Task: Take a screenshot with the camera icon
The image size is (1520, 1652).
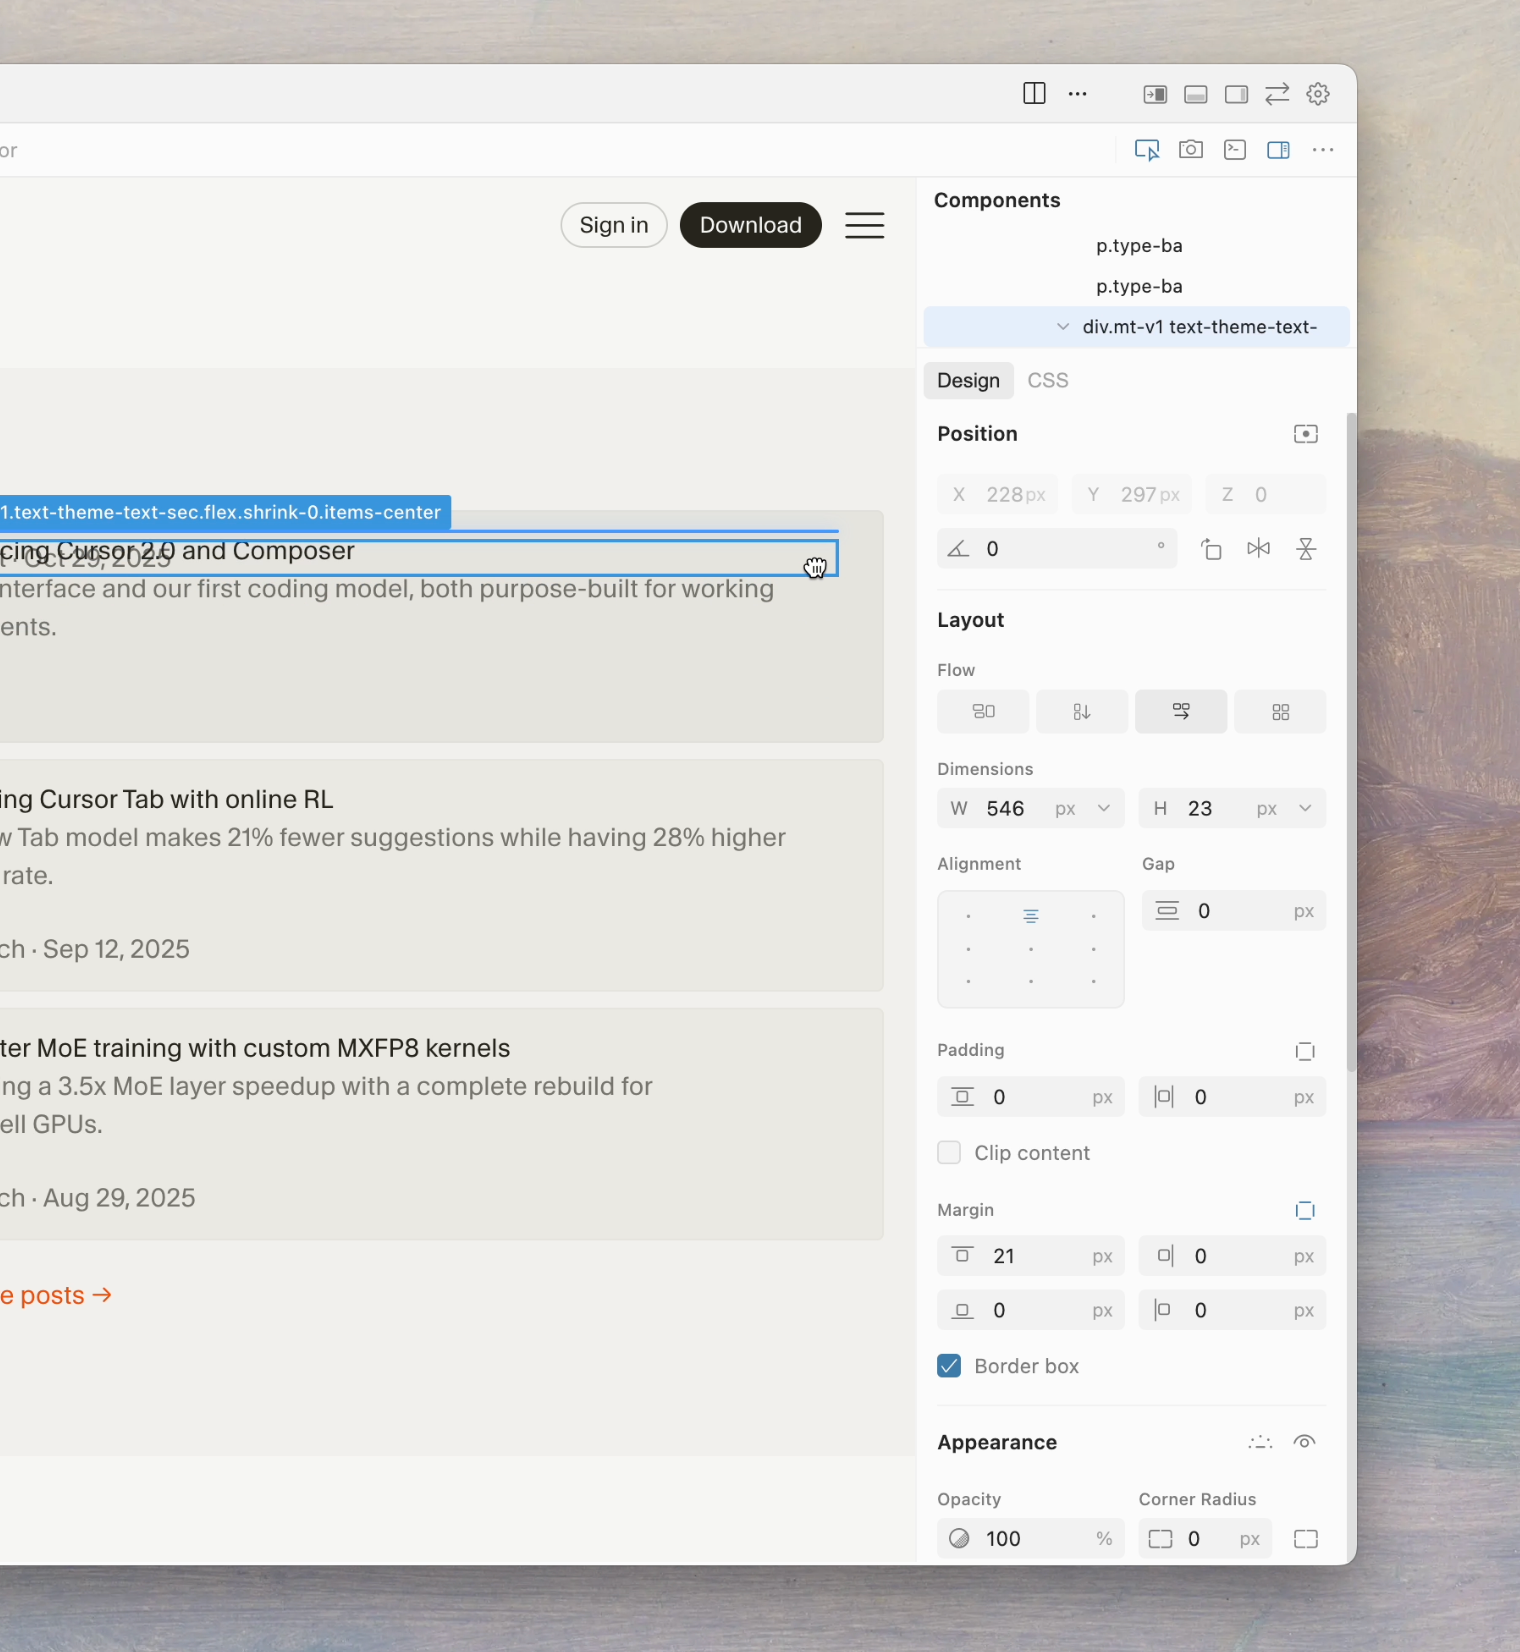Action: click(1190, 150)
